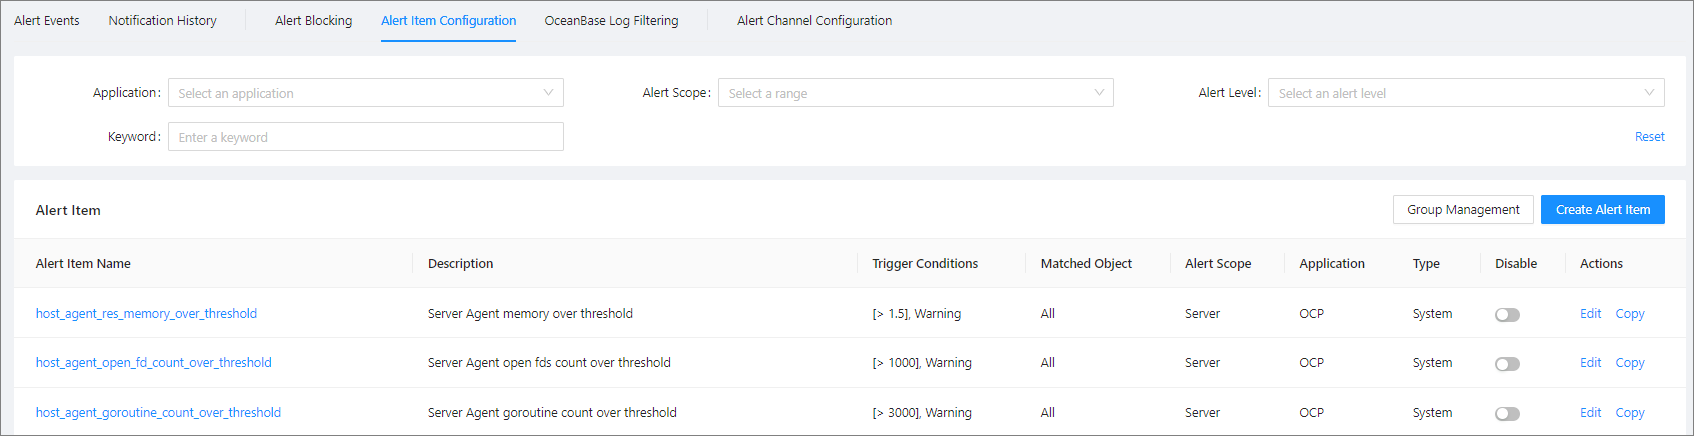Click the Create Alert Item button
Image resolution: width=1694 pixels, height=436 pixels.
[1602, 210]
